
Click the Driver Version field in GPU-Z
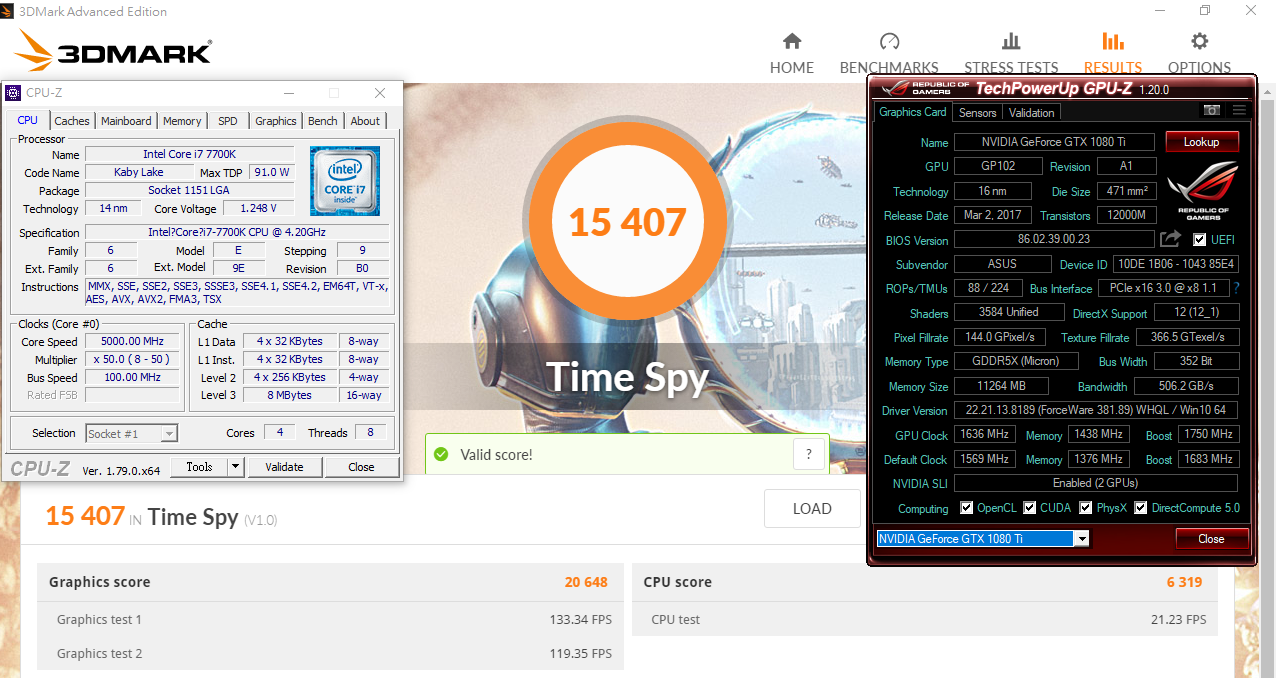coord(1096,410)
